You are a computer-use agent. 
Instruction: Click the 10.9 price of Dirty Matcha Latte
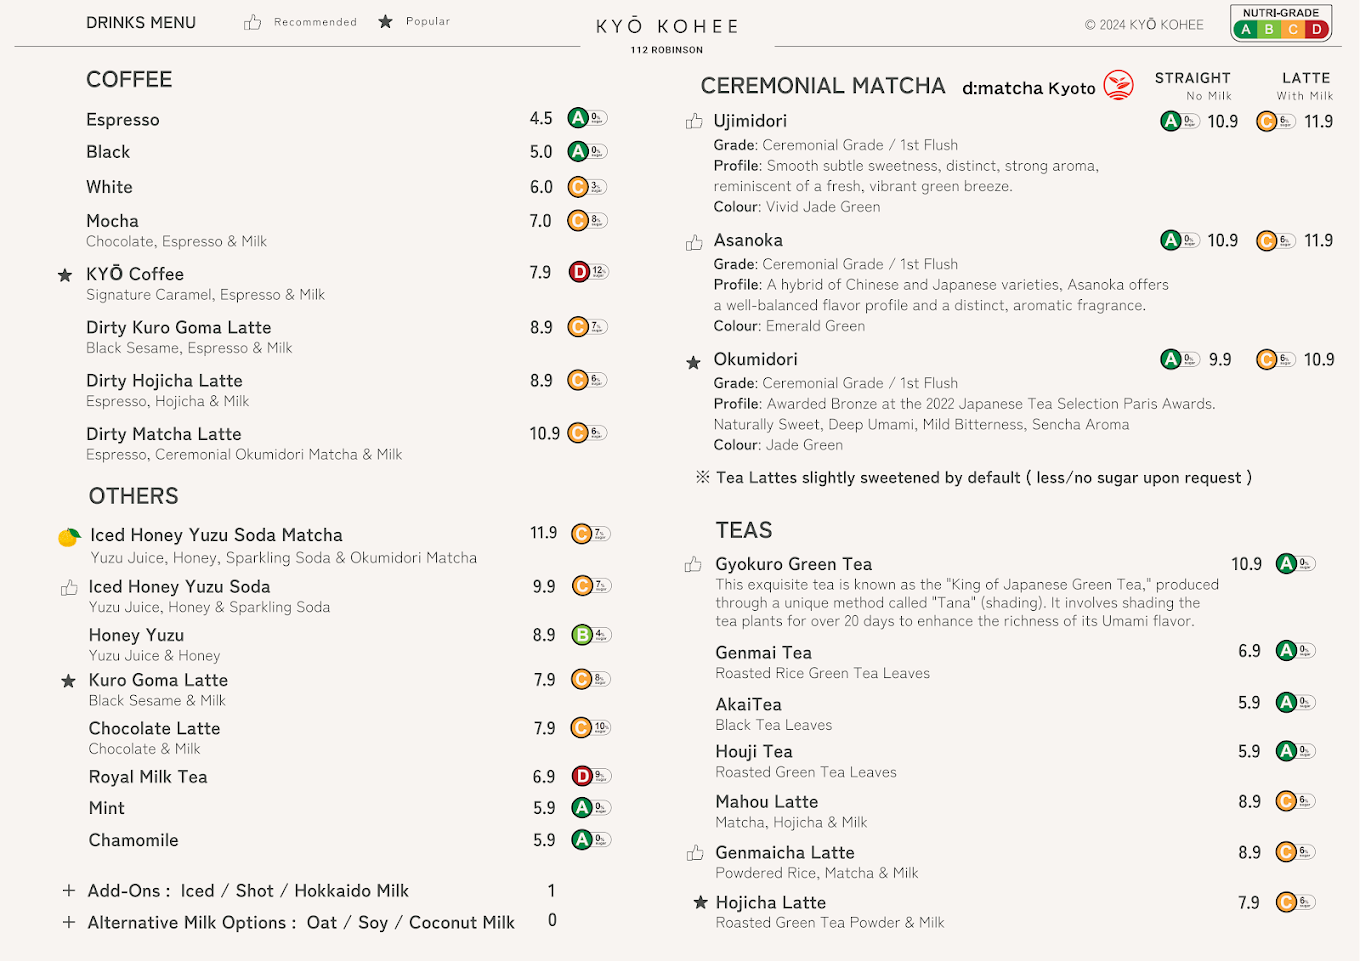(544, 433)
